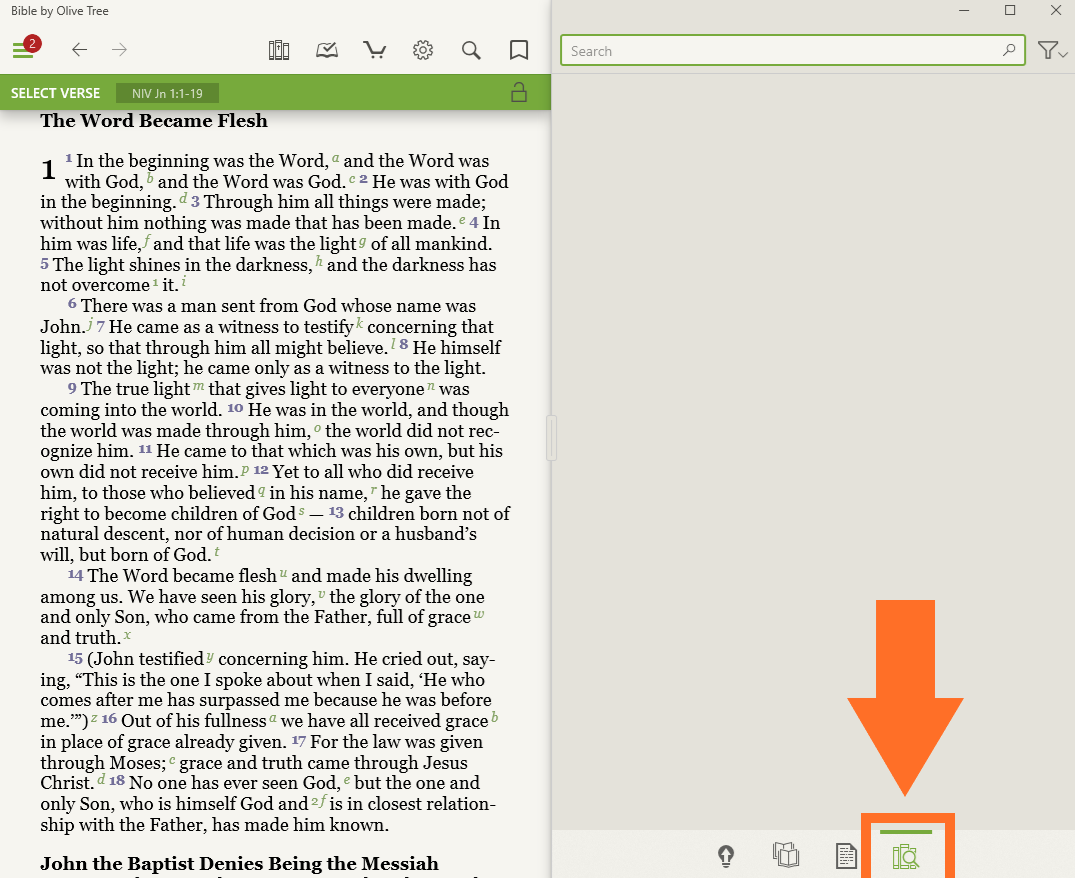The height and width of the screenshot is (878, 1075).
Task: Click the split pane divider handle
Action: click(551, 438)
